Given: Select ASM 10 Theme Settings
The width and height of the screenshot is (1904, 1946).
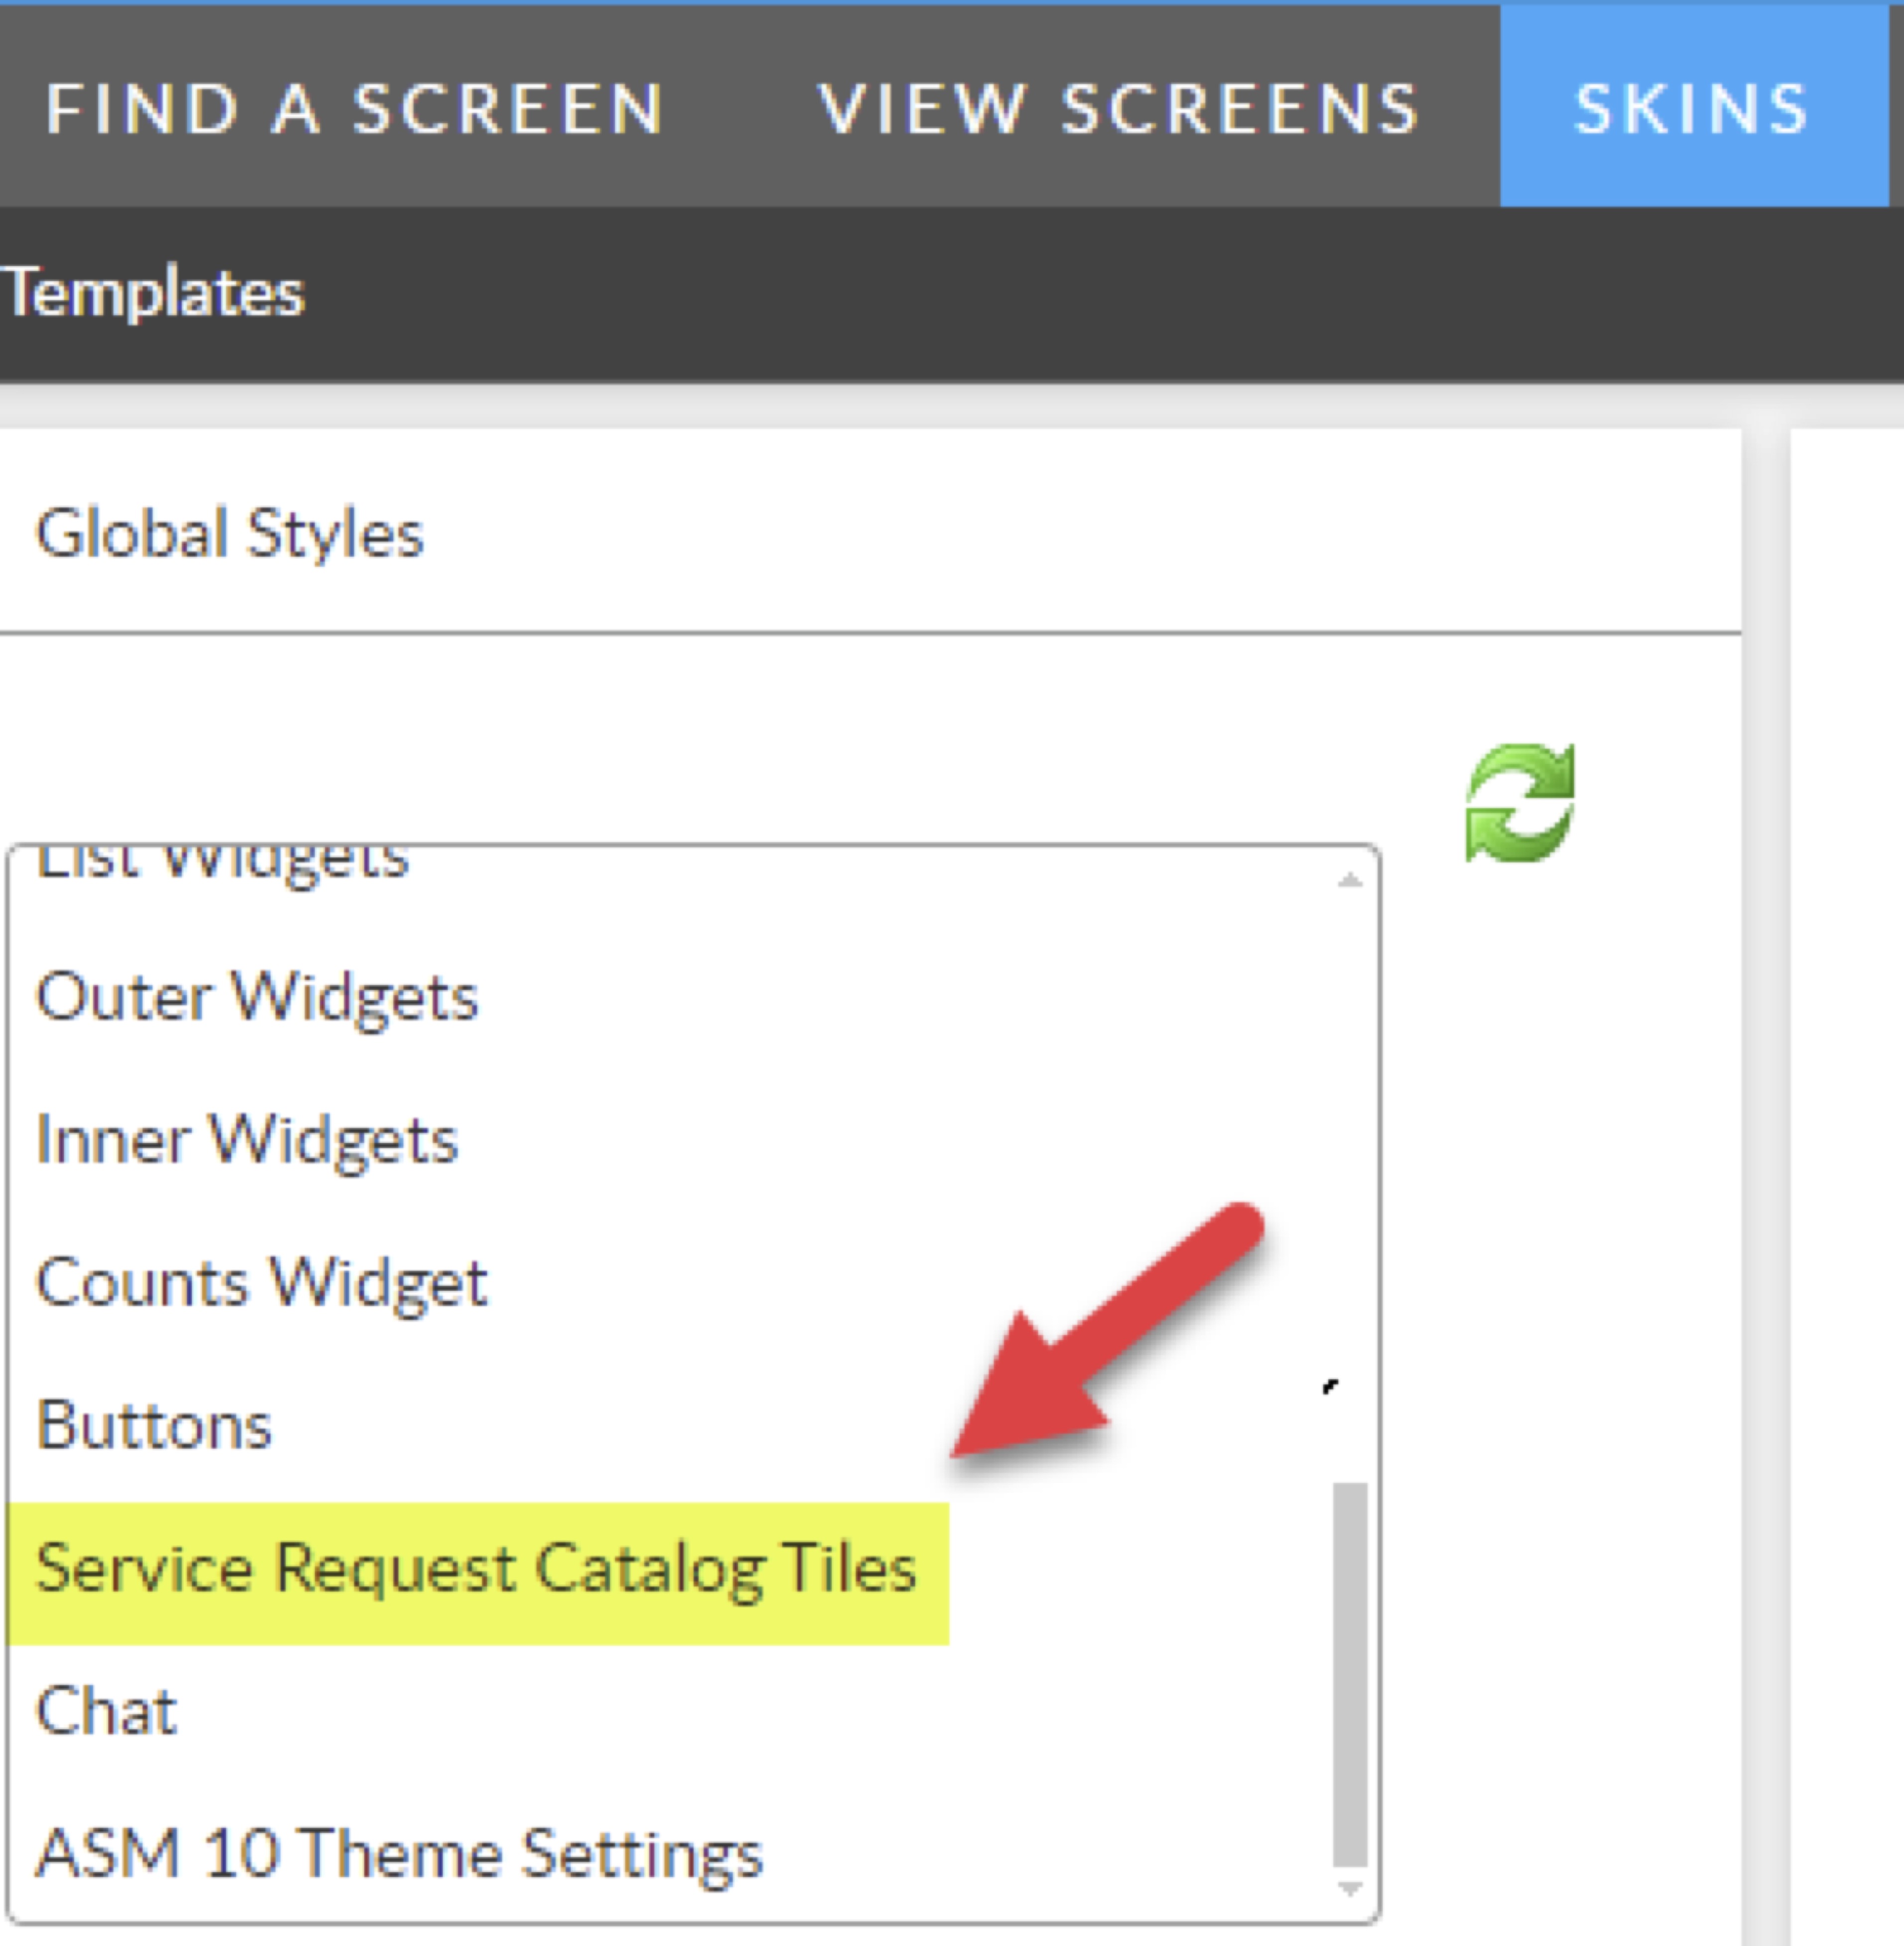Looking at the screenshot, I should coord(399,1854).
